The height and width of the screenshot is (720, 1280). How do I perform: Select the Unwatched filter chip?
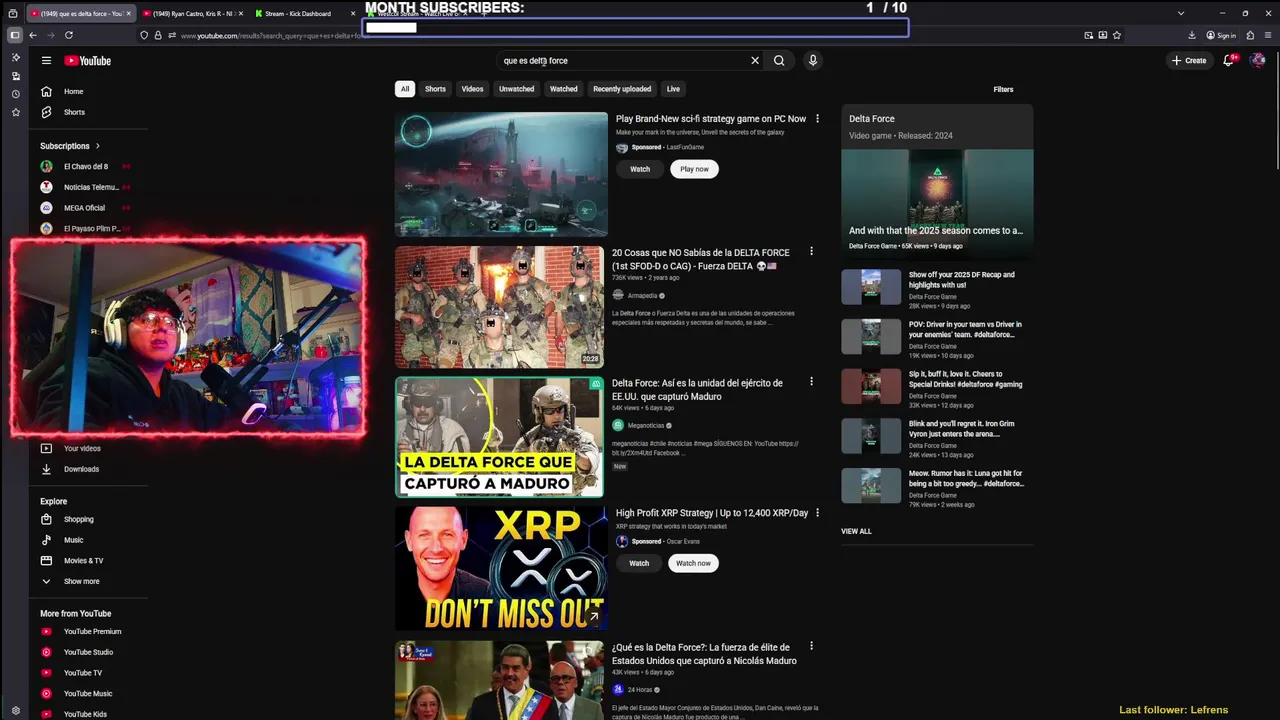(x=516, y=89)
